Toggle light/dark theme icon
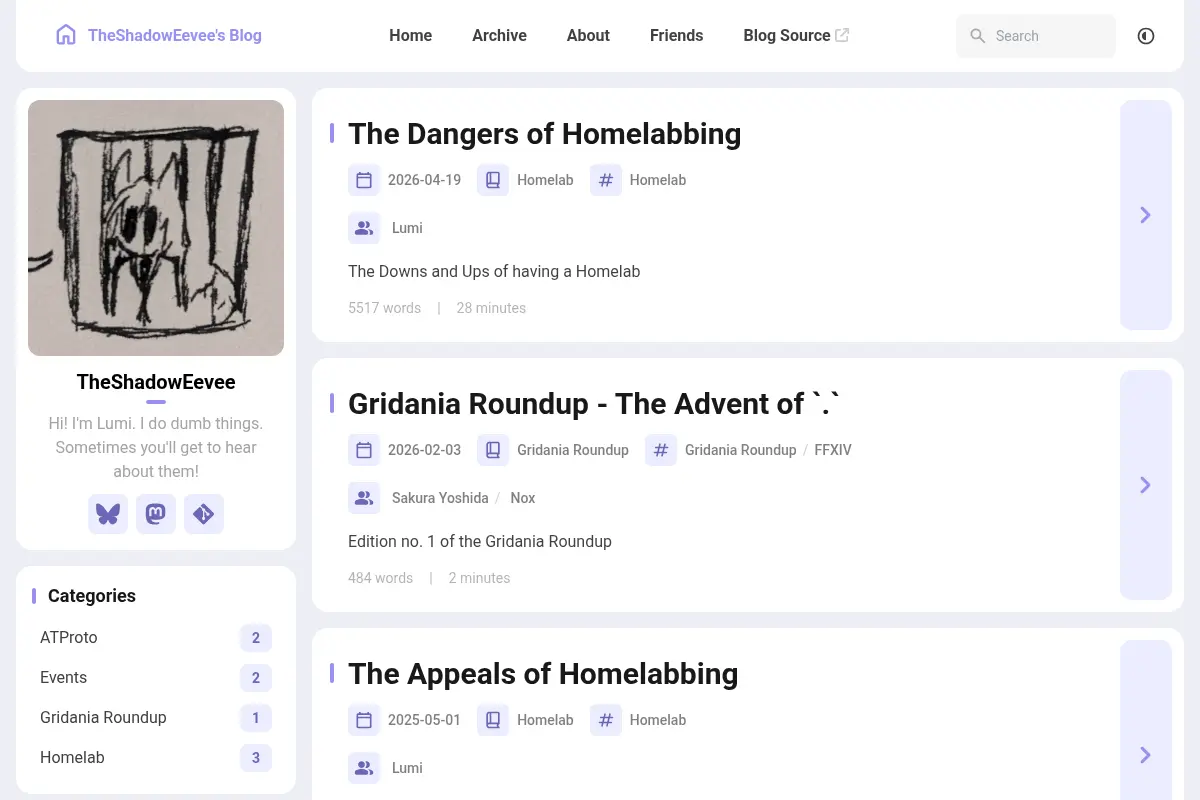 click(x=1146, y=36)
